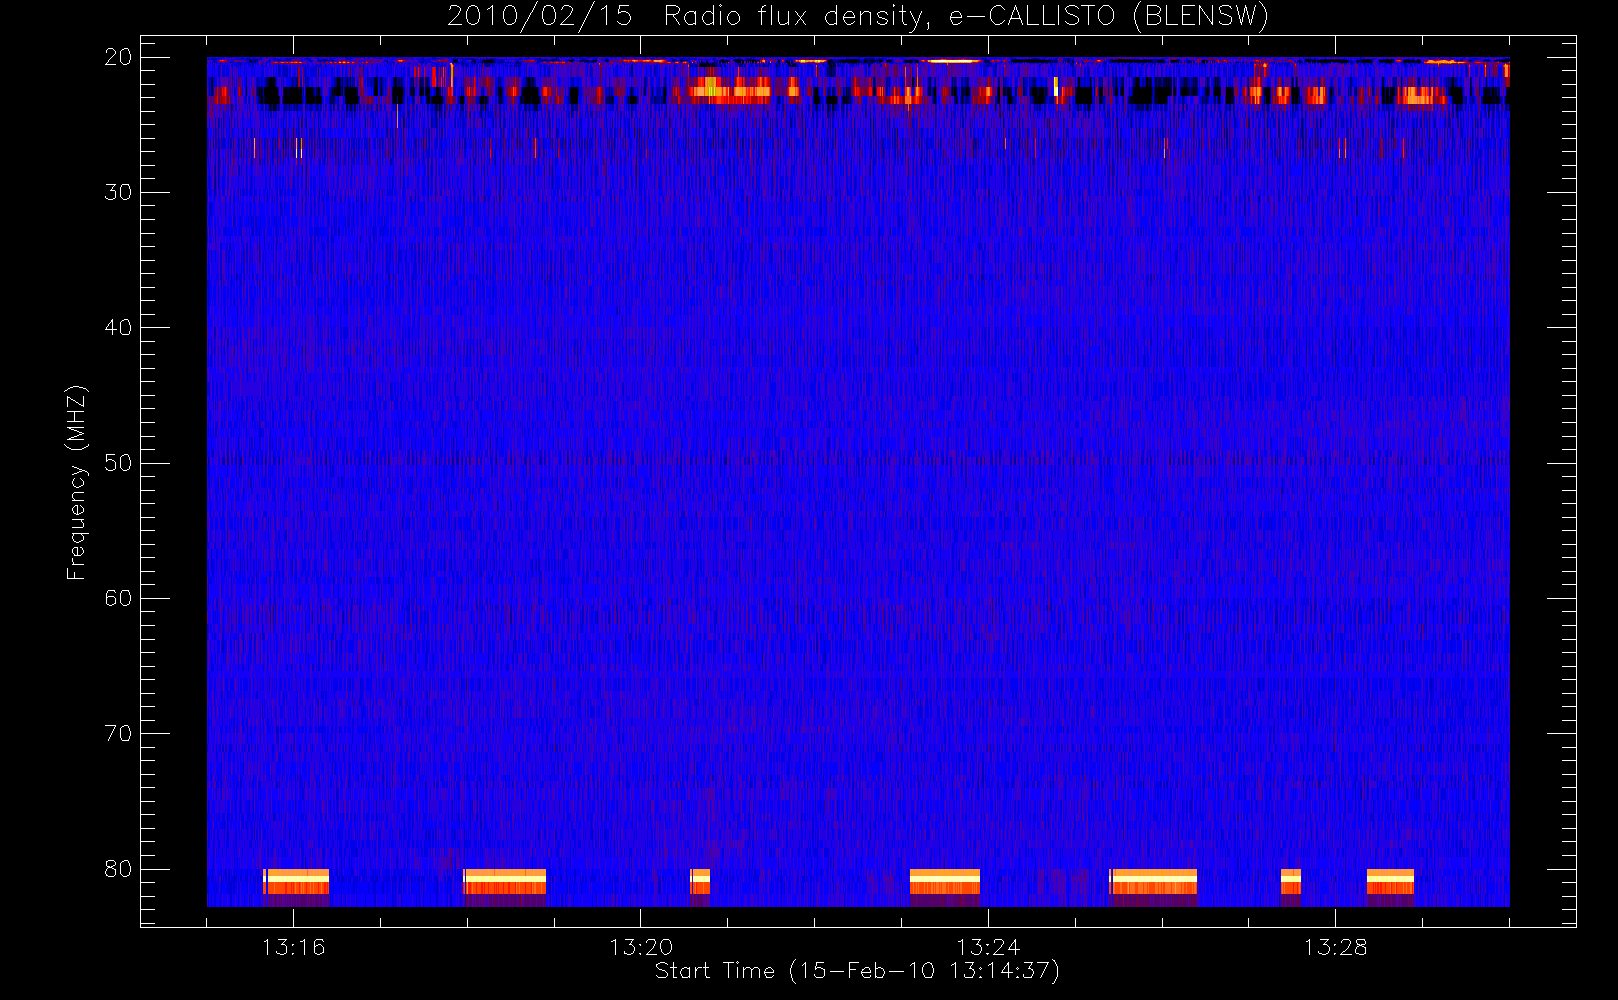Click the 70 MHz frequency tick label
This screenshot has width=1618, height=1000.
coord(118,733)
